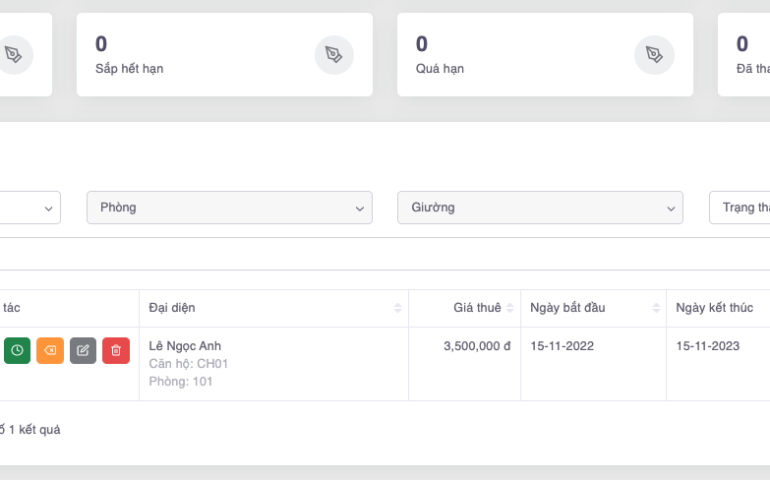Open the gray edit icon in the row
The width and height of the screenshot is (770, 480).
83,350
